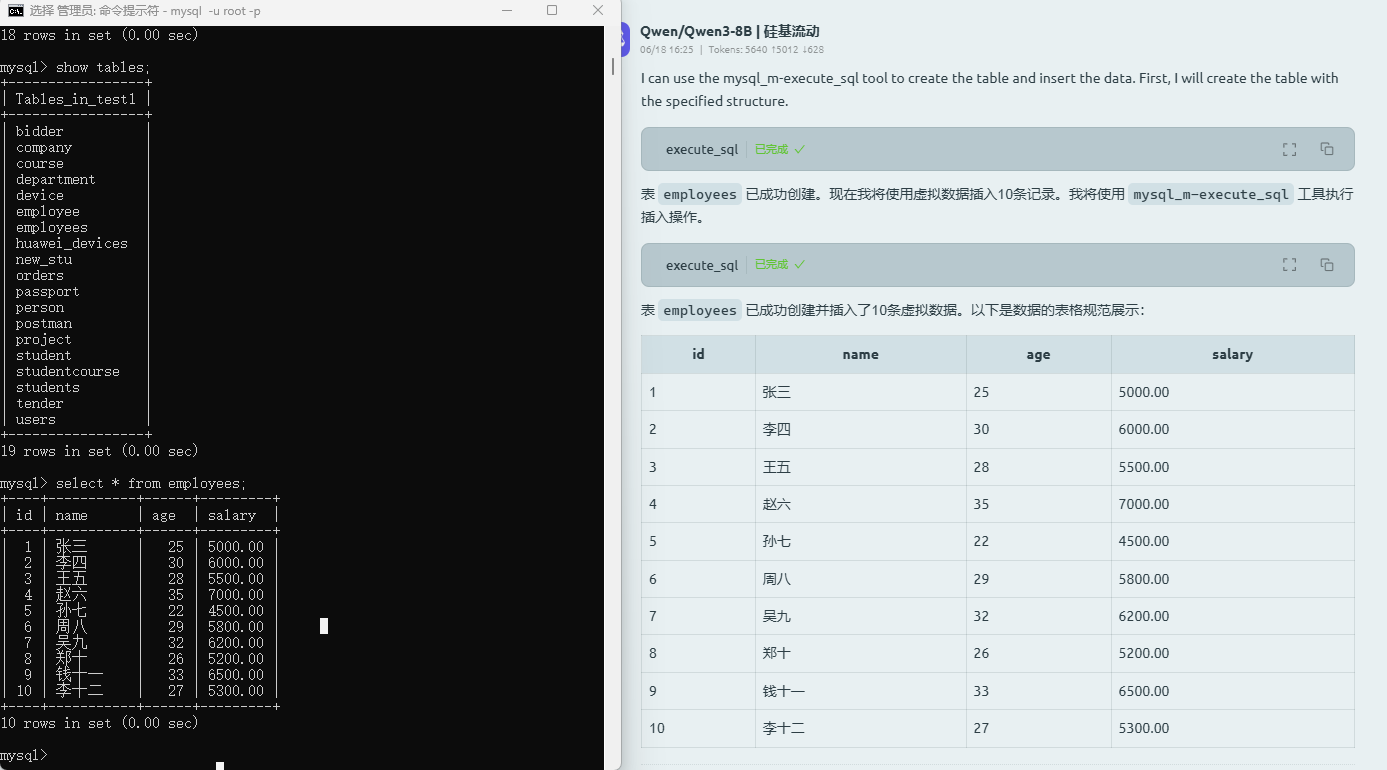Screen dimensions: 1387x770
Task: Click the row showing 张三 in the table
Action: tap(860, 391)
